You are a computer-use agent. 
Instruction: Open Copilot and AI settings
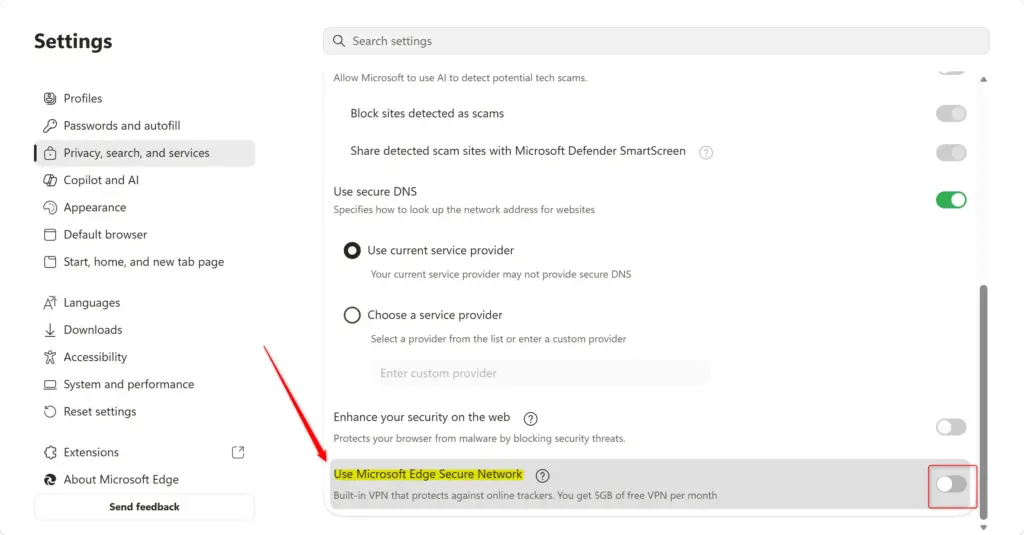(x=144, y=180)
